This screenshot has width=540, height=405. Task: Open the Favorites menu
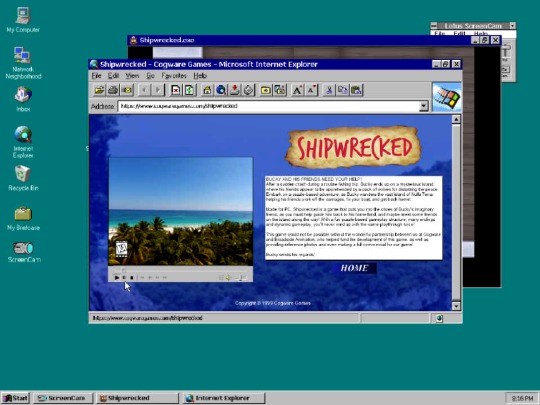pyautogui.click(x=174, y=76)
